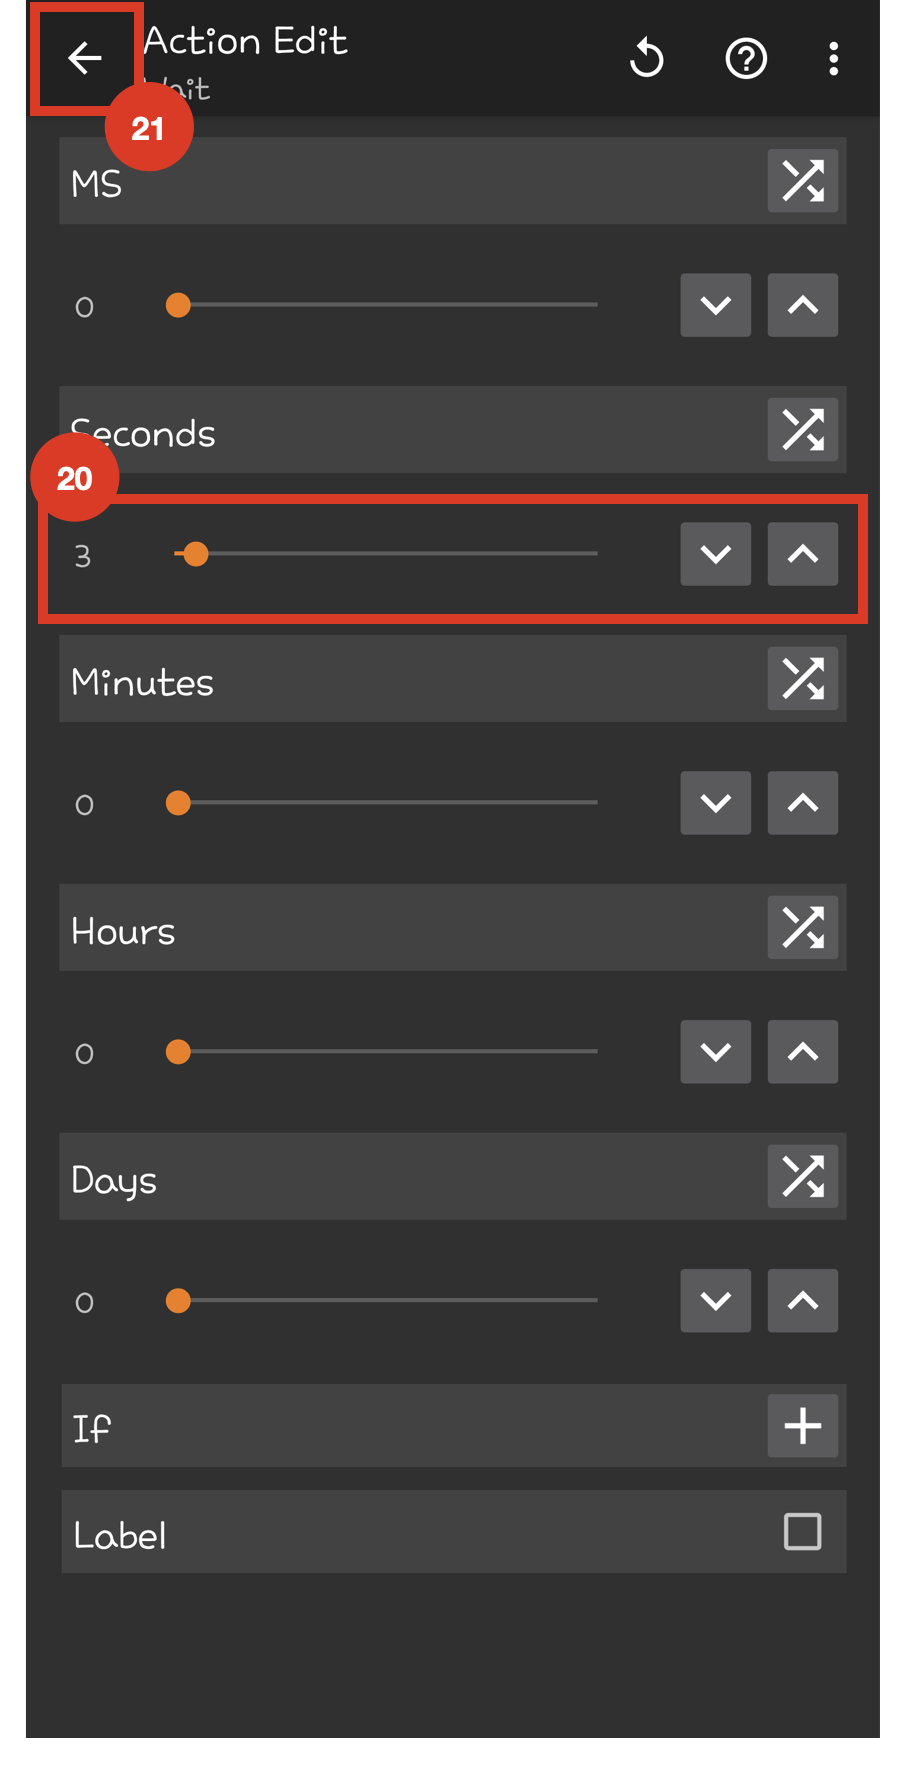Click the undo changes icon in toolbar
Image resolution: width=906 pixels, height=1790 pixels.
click(x=647, y=59)
